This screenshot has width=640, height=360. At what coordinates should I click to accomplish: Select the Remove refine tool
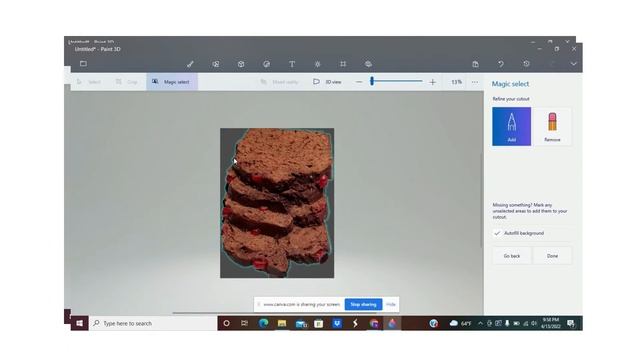[x=552, y=127]
